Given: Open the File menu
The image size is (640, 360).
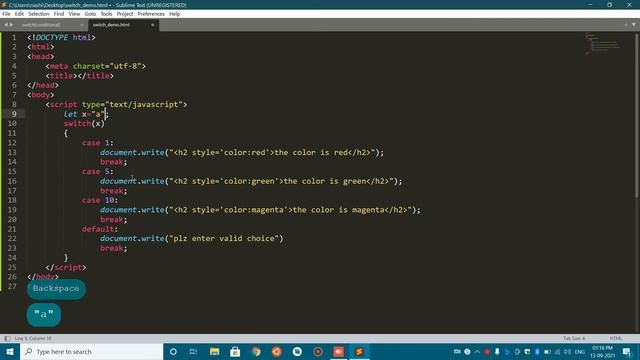Looking at the screenshot, I should click(6, 14).
